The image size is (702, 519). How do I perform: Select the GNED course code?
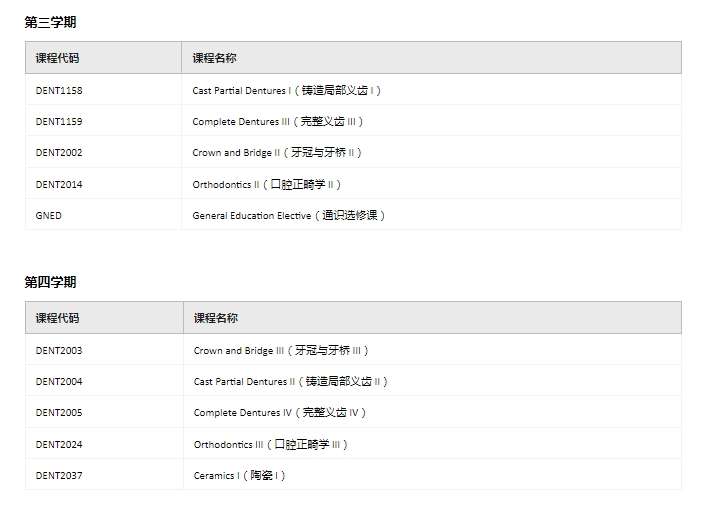pyautogui.click(x=48, y=215)
